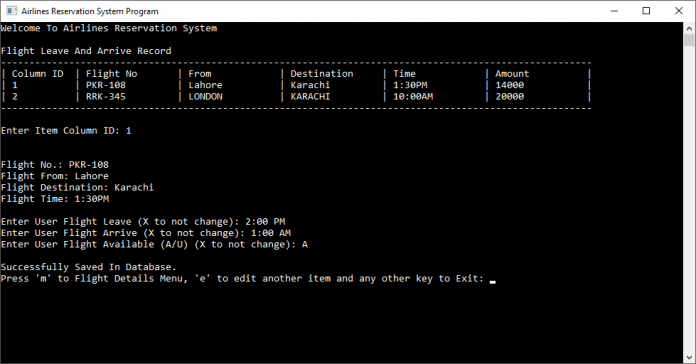Viewport: 696px width, 364px height.
Task: Click the 'Destination' table header
Action: 322,74
